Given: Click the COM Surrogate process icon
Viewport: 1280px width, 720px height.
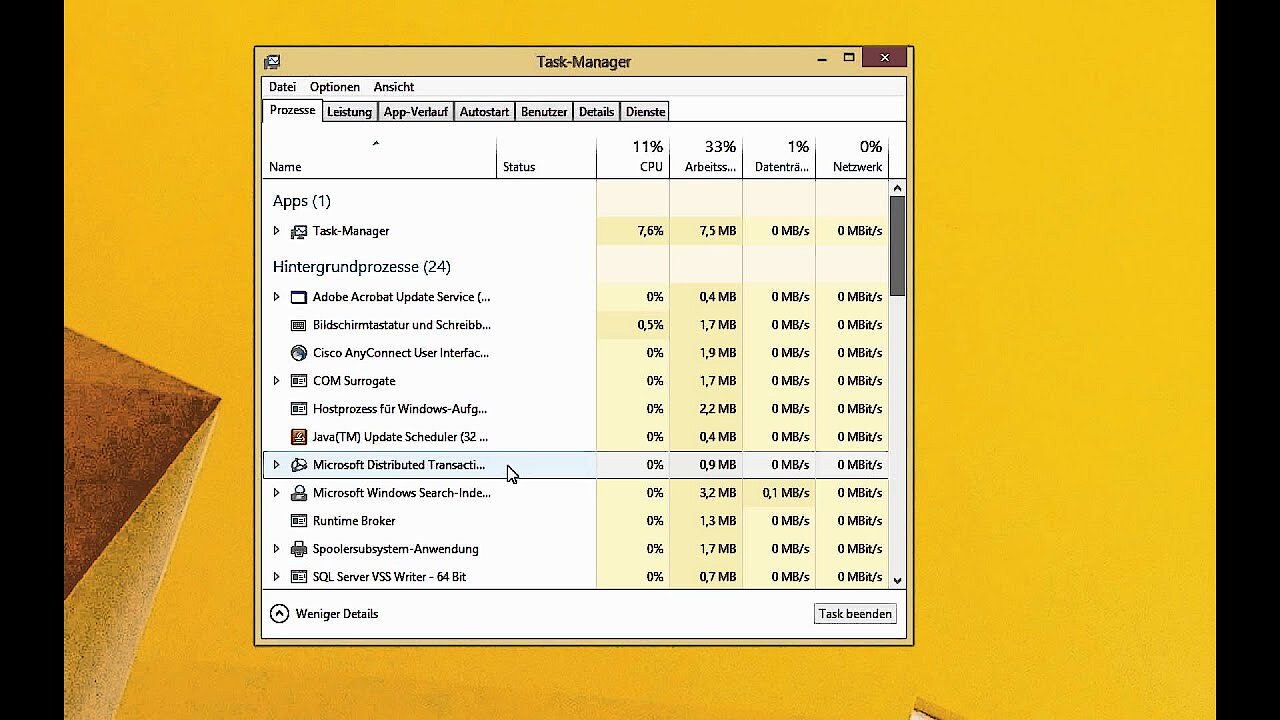Looking at the screenshot, I should coord(298,381).
